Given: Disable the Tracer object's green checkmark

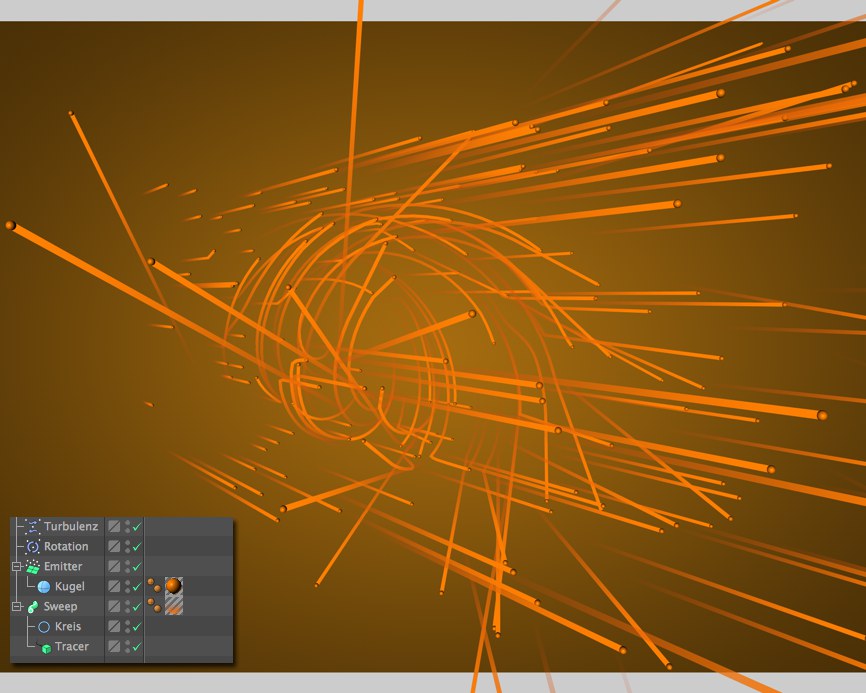Looking at the screenshot, I should pos(137,647).
